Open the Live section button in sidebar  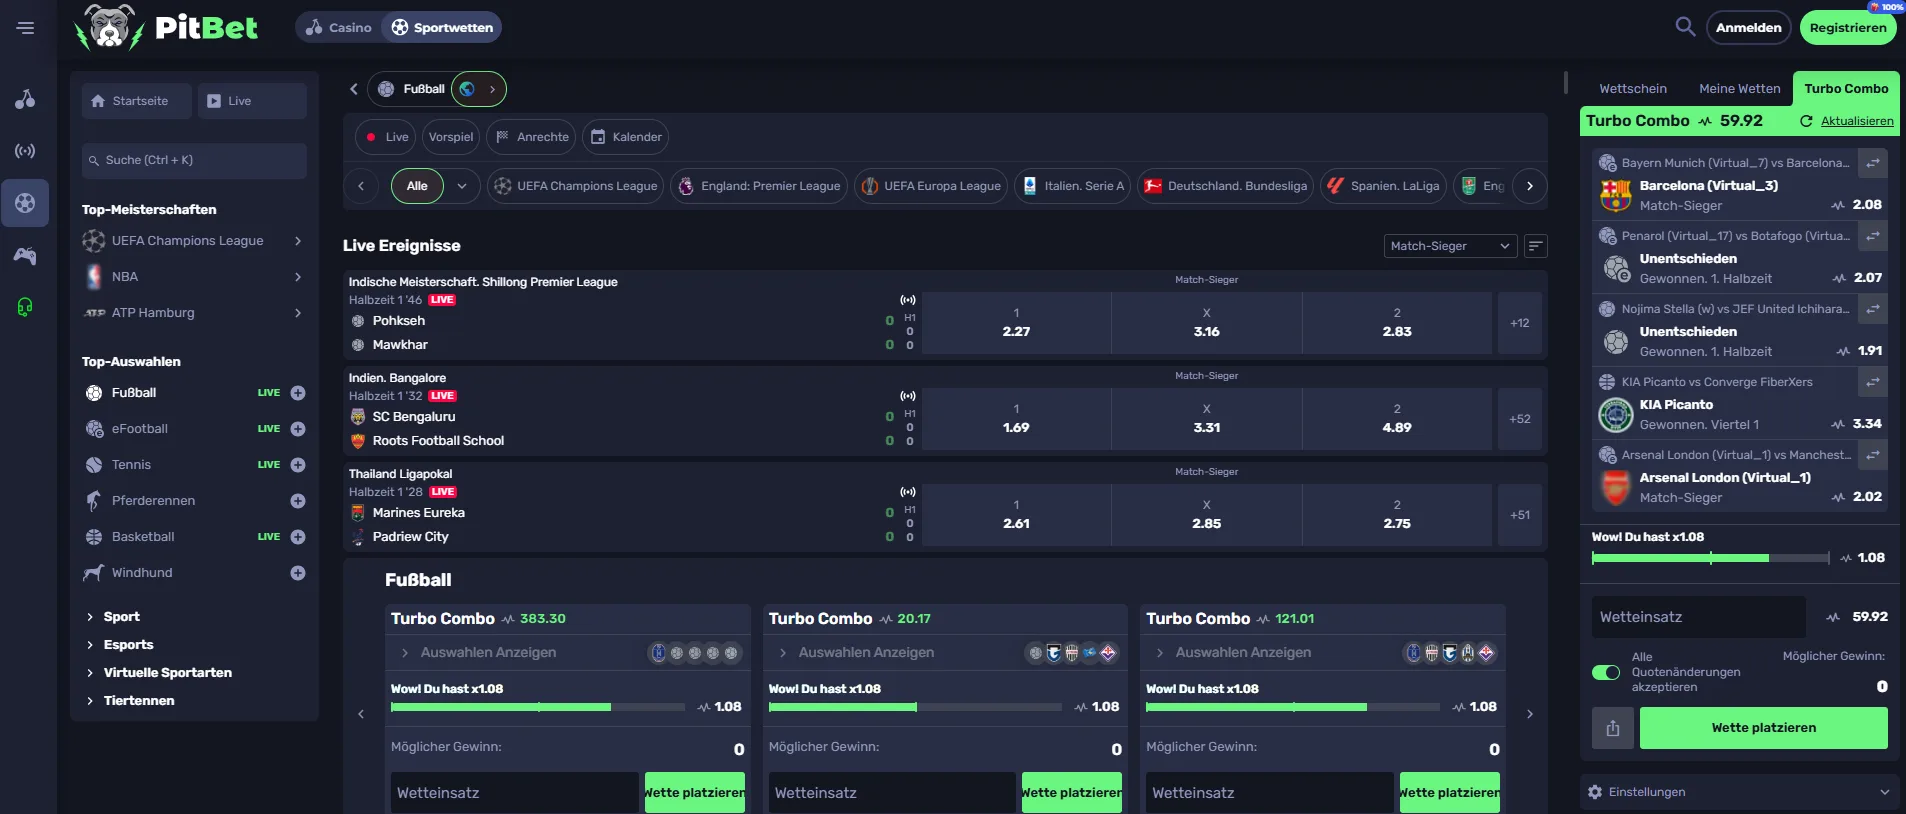[252, 101]
